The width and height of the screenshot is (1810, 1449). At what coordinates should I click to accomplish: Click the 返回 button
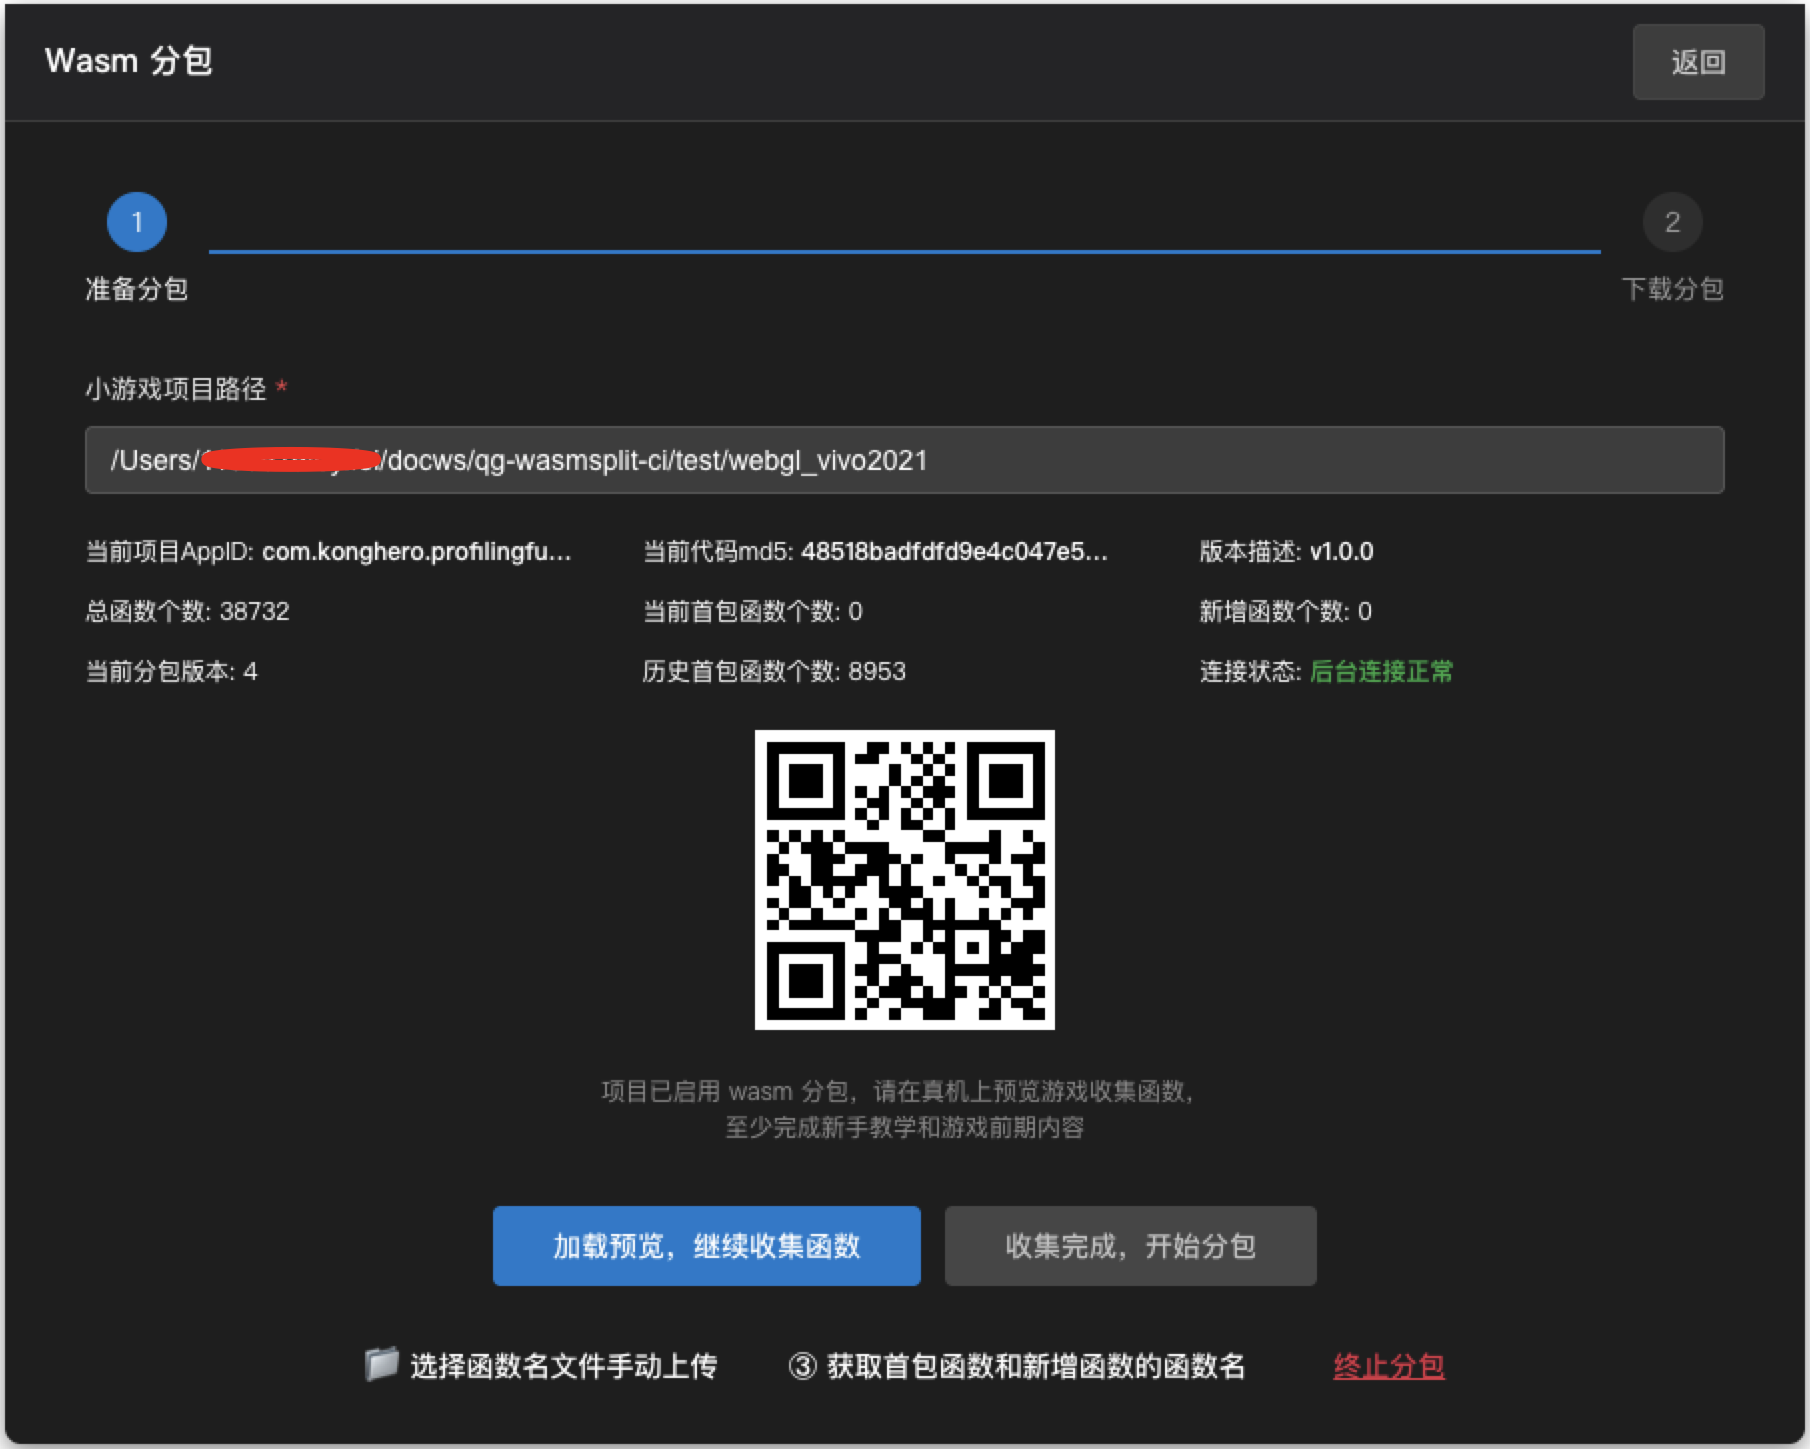(1697, 62)
